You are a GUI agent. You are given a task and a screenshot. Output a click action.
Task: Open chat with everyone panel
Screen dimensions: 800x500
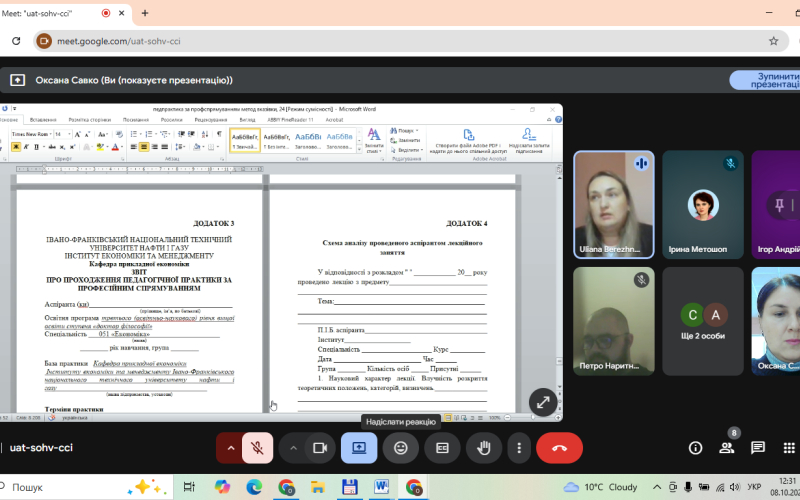758,448
